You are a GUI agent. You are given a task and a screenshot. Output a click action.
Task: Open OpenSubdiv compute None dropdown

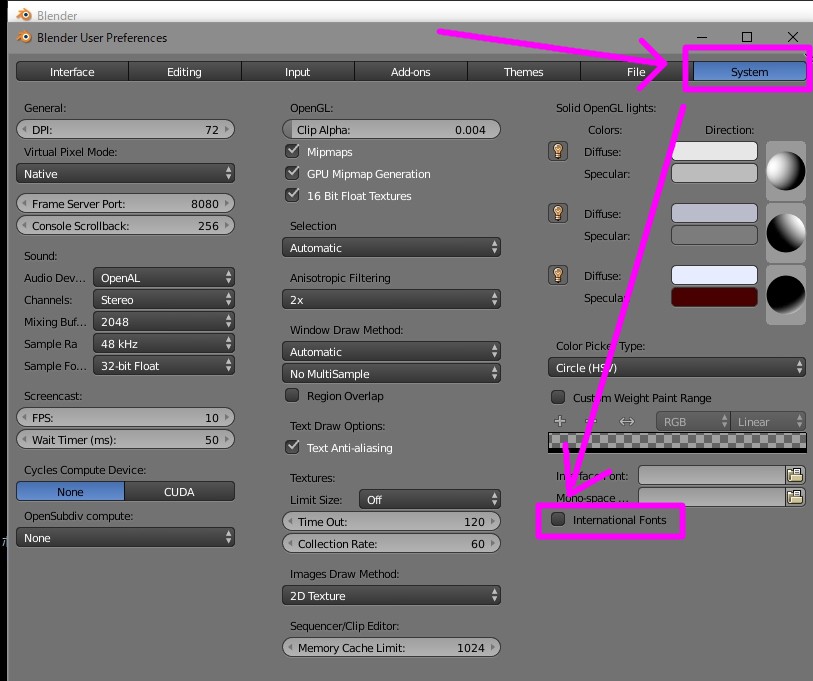click(125, 537)
